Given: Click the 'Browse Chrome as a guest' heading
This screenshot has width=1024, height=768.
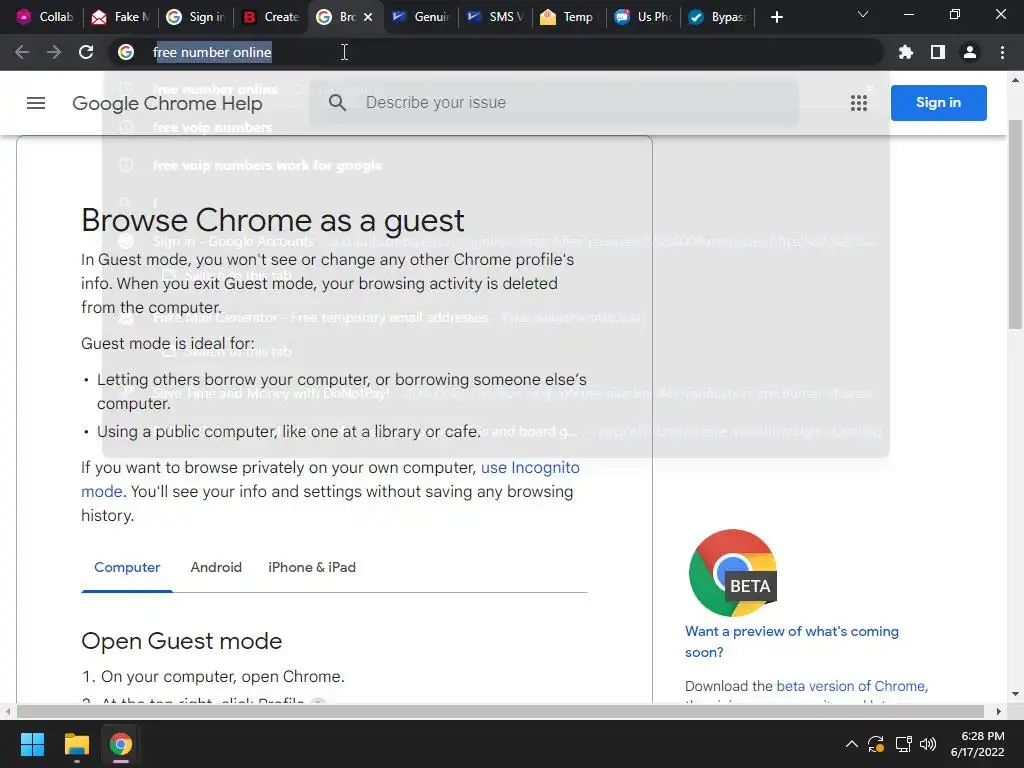Looking at the screenshot, I should (x=273, y=221).
